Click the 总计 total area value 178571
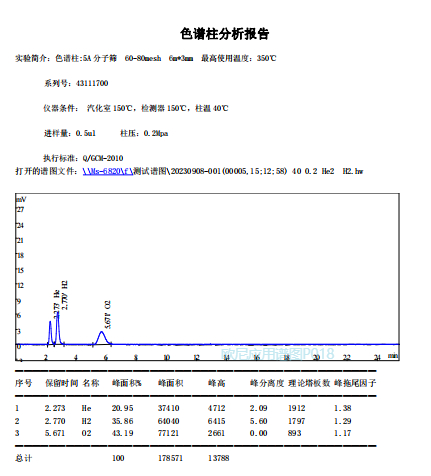Image resolution: width=431 pixels, height=476 pixels. (x=170, y=458)
